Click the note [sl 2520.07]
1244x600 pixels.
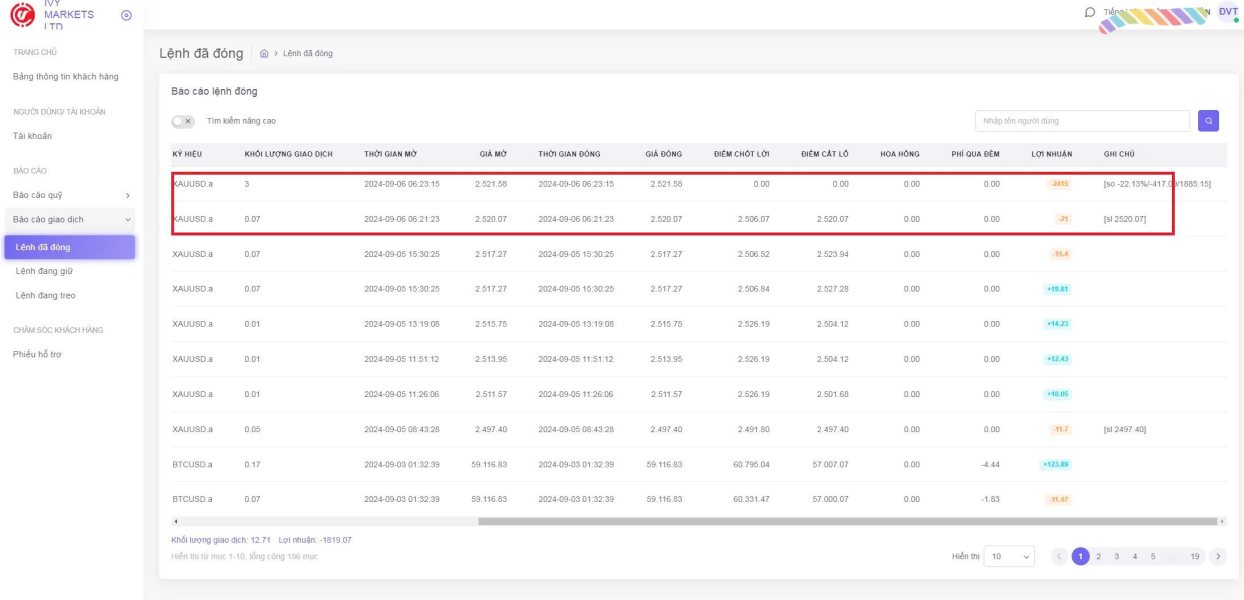(x=1125, y=219)
